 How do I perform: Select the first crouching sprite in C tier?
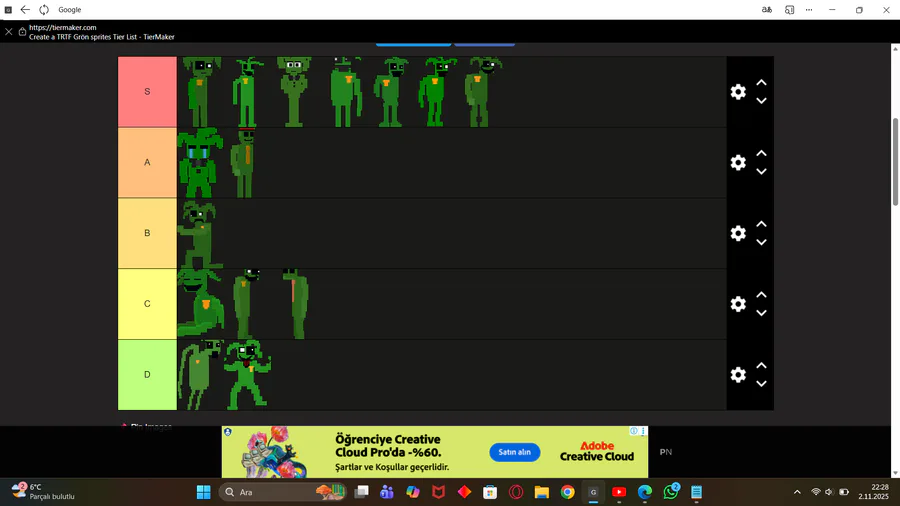pyautogui.click(x=200, y=303)
